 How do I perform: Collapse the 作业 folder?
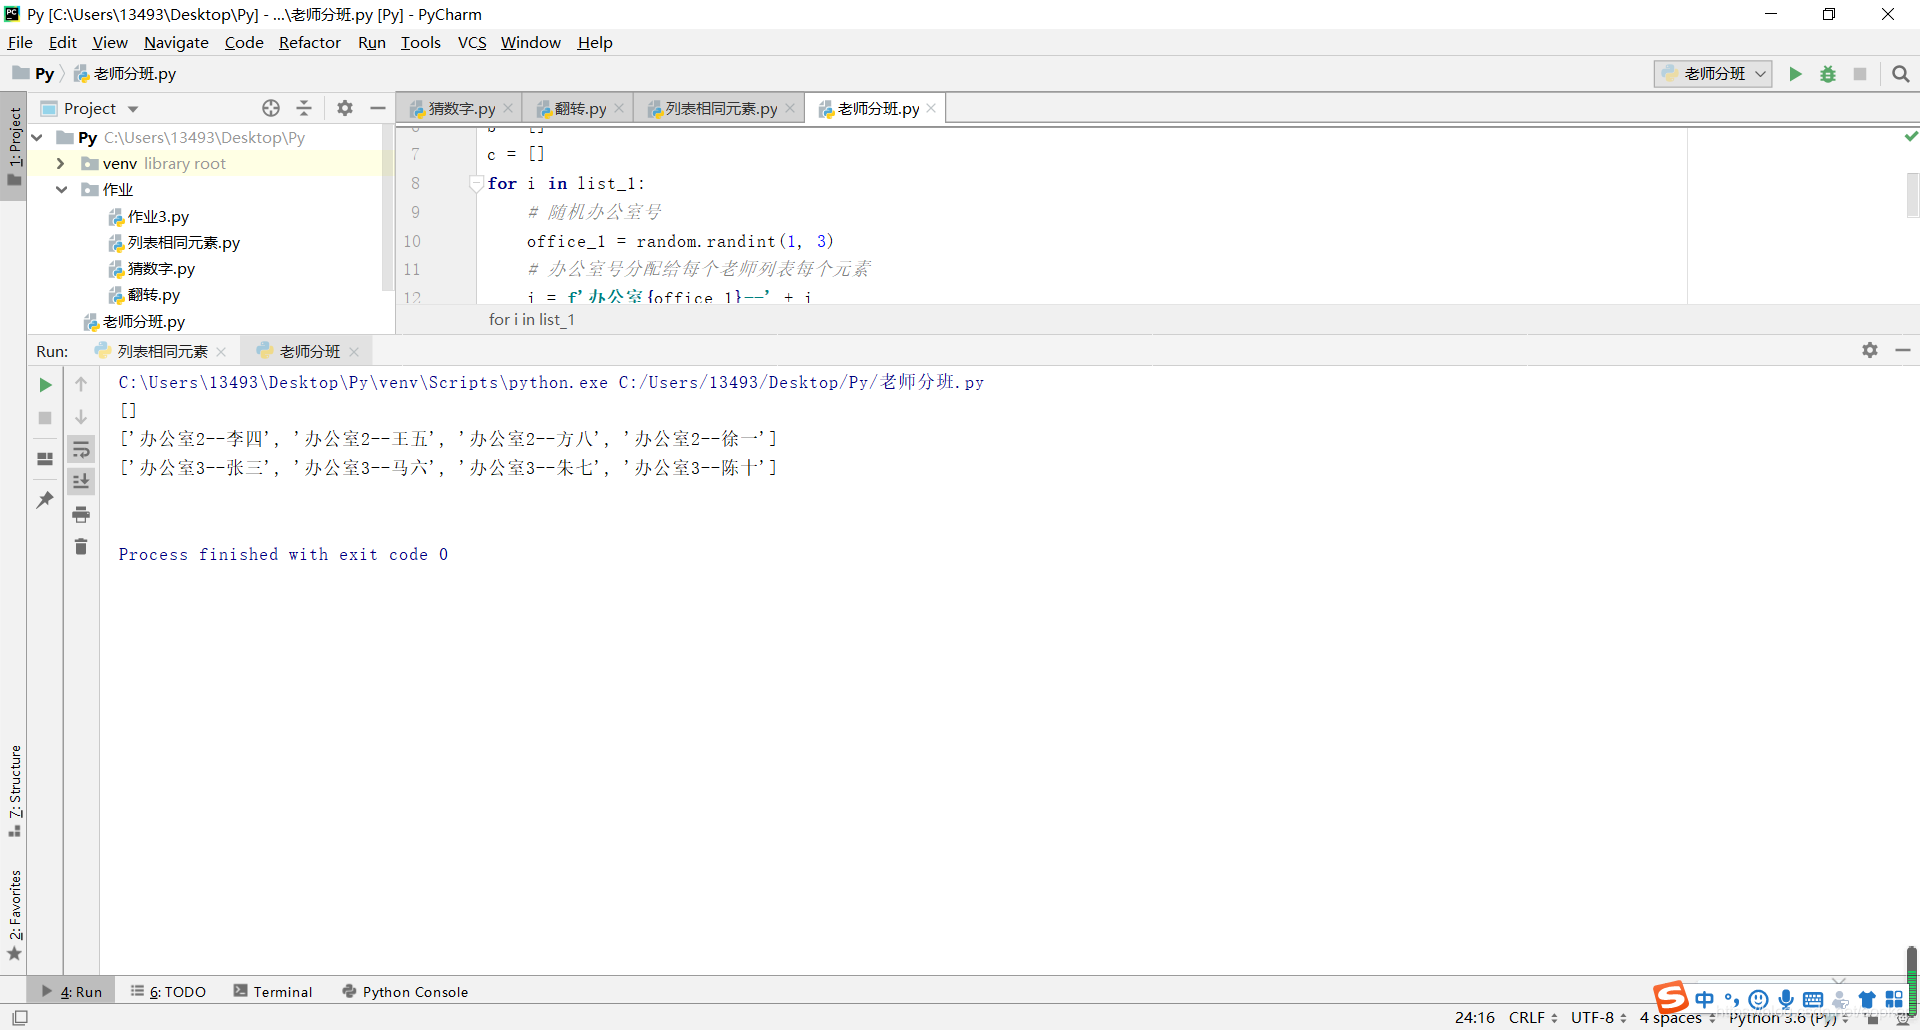pyautogui.click(x=61, y=189)
